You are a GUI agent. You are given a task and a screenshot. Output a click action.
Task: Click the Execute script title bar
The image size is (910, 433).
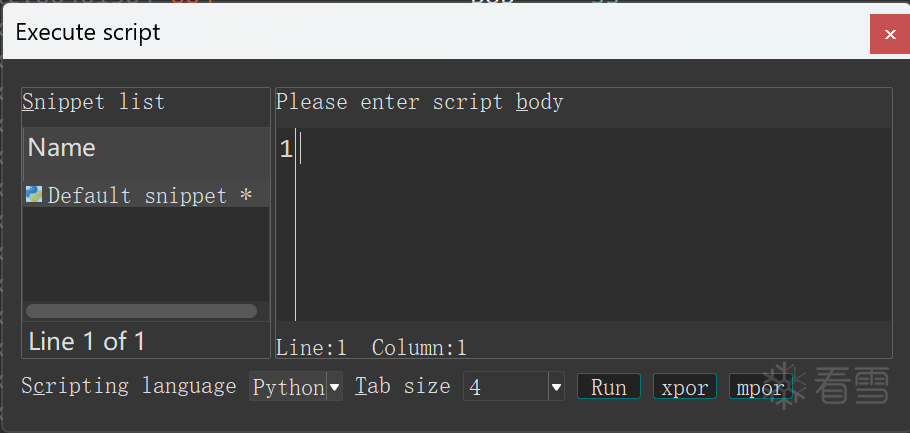pos(400,33)
